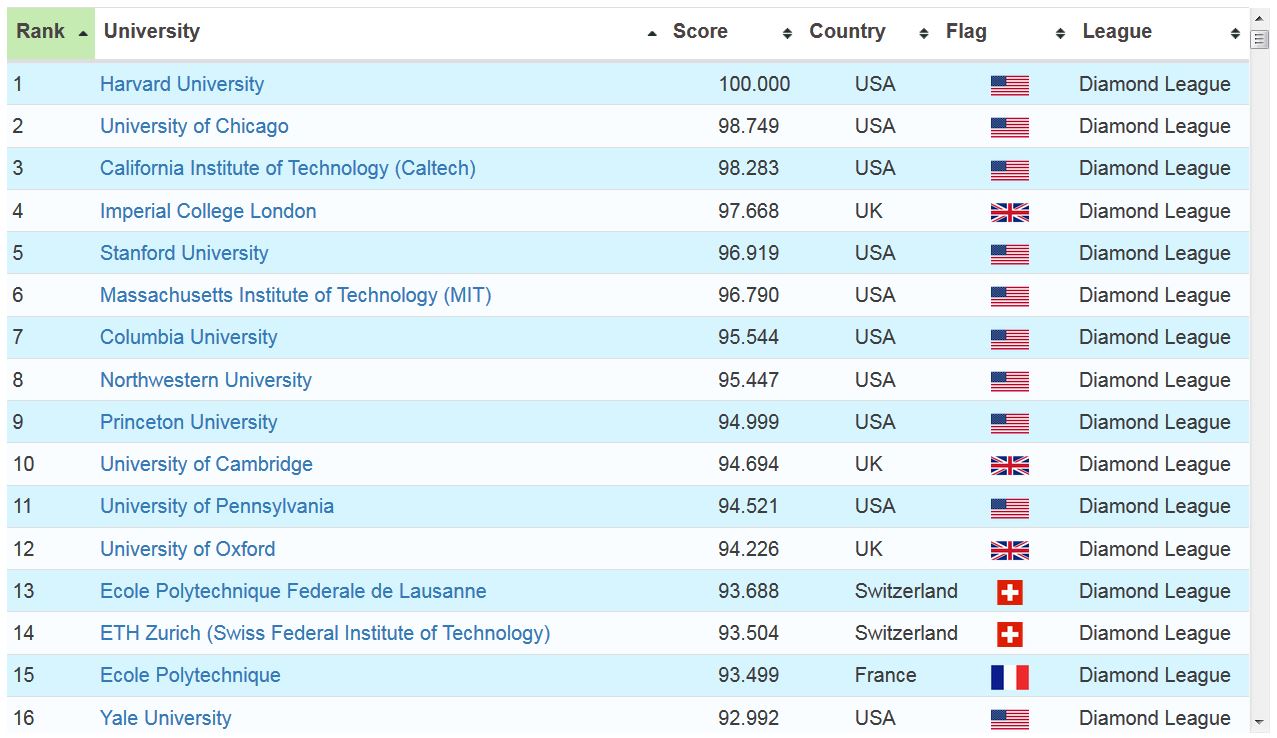
Task: Click the scrollbar up arrow
Action: pos(1260,18)
